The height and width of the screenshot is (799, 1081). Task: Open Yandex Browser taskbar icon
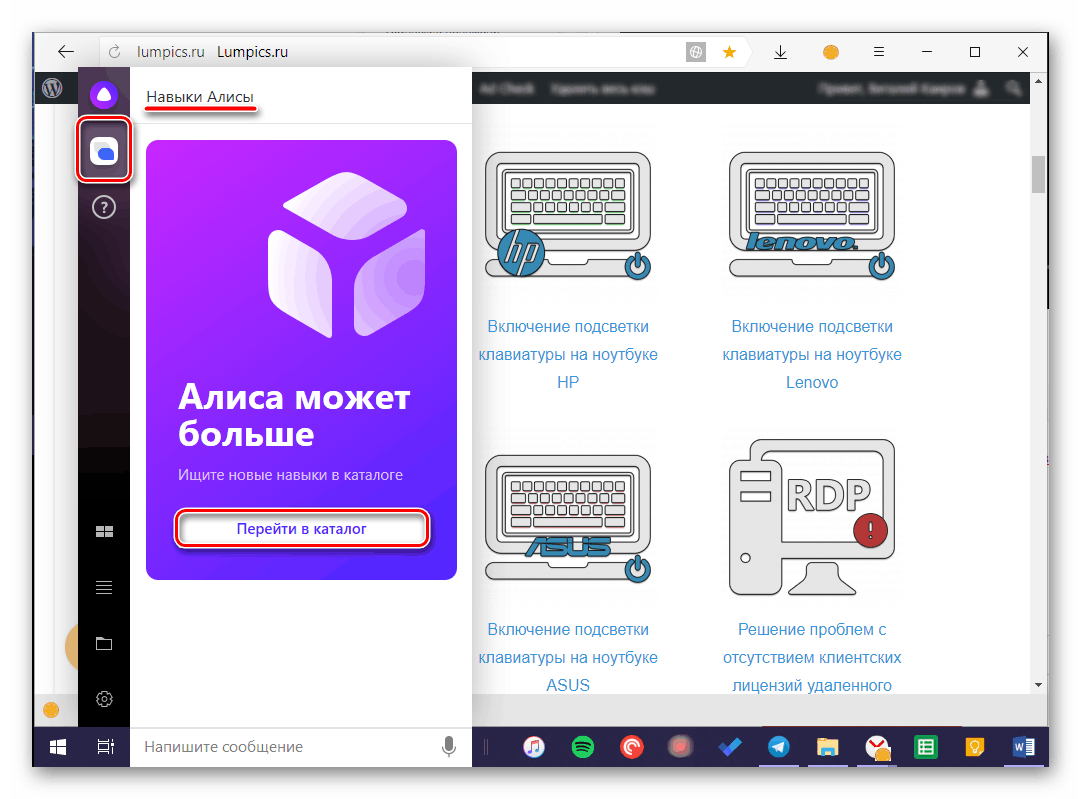(877, 747)
